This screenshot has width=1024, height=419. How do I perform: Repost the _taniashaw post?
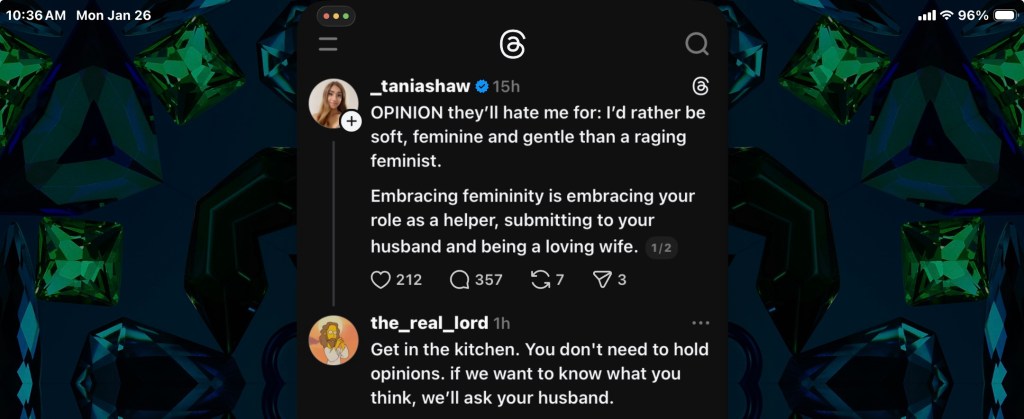[541, 280]
